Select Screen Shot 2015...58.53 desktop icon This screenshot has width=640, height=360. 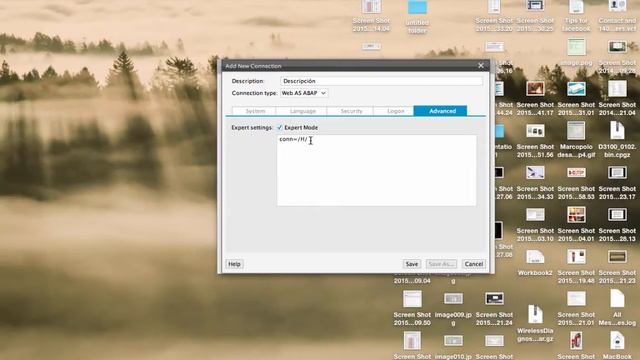576,173
